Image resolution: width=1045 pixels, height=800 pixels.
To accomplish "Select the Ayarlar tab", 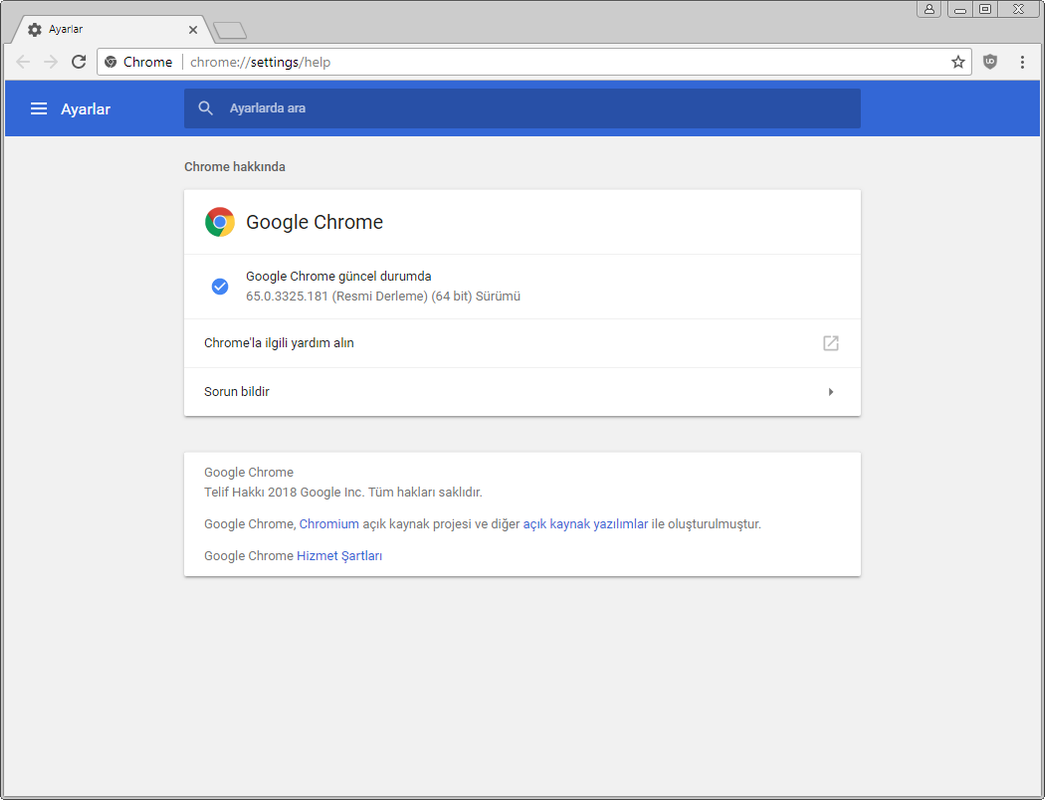I will coord(110,29).
